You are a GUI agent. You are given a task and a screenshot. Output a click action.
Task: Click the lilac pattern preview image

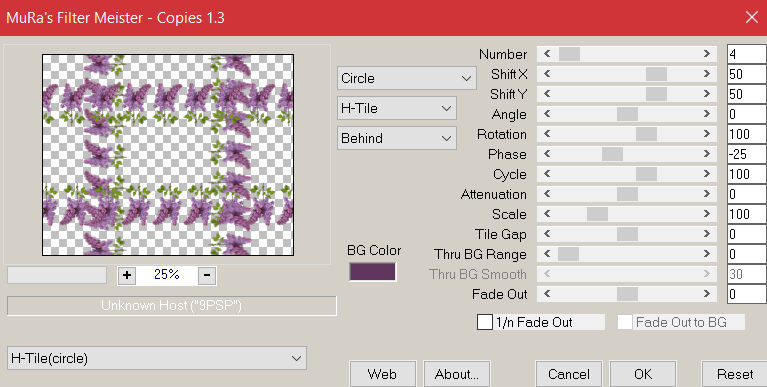point(168,155)
